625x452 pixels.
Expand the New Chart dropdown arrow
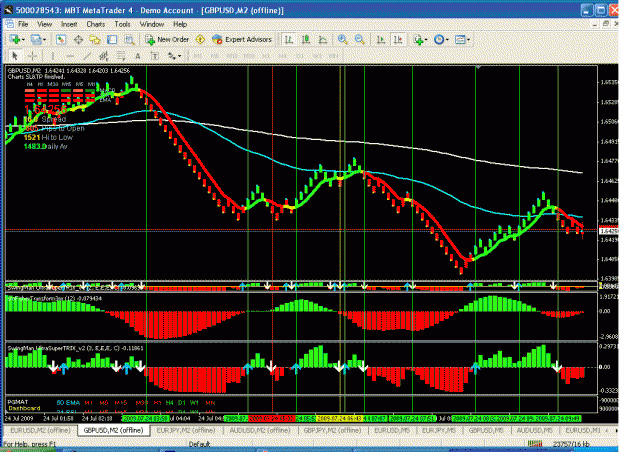click(23, 40)
